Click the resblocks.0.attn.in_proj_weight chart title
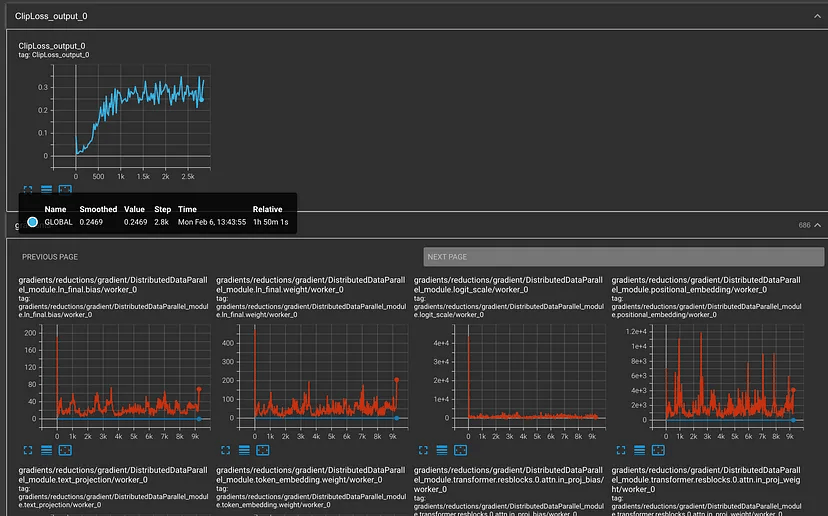The image size is (828, 516). 706,480
